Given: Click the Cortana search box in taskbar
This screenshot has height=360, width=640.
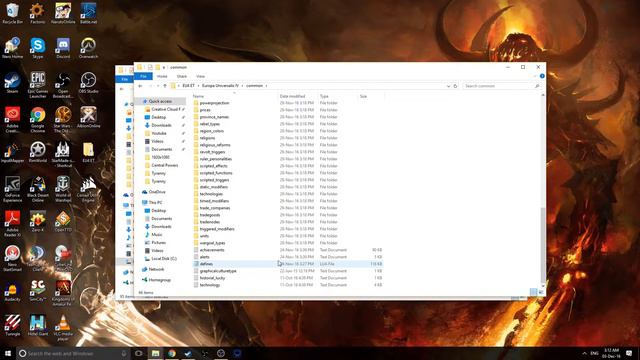Looking at the screenshot, I should [x=73, y=353].
